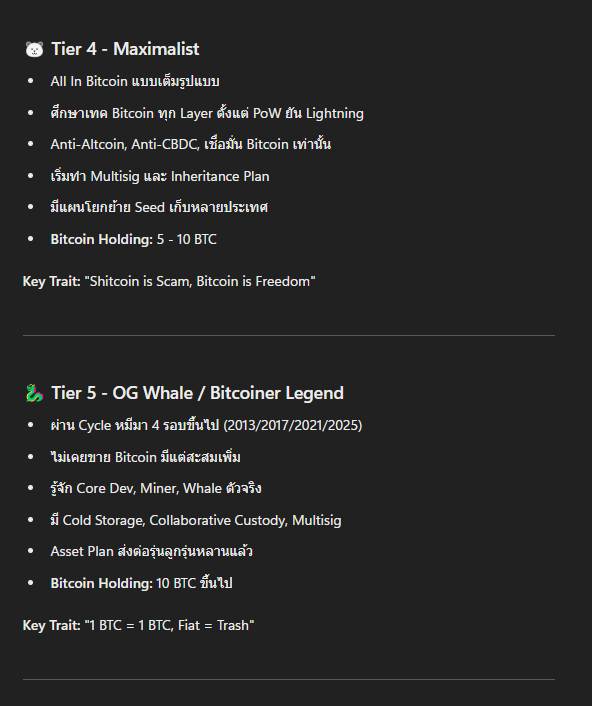
Task: Click 'Bitcoin Holding: 10 BTC' in Tier 5
Action: coord(141,583)
